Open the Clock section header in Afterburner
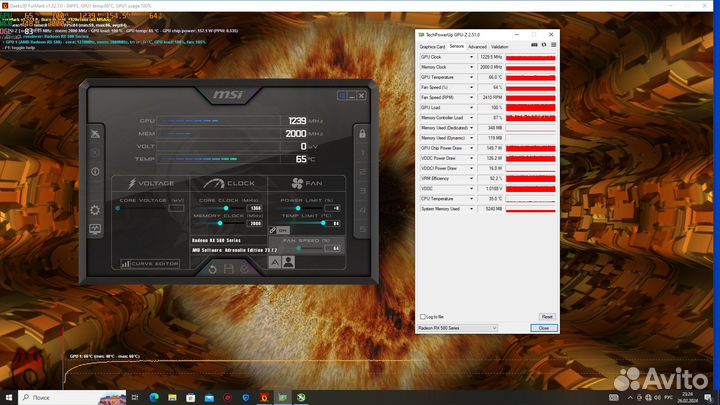This screenshot has height=405, width=720. pyautogui.click(x=229, y=183)
